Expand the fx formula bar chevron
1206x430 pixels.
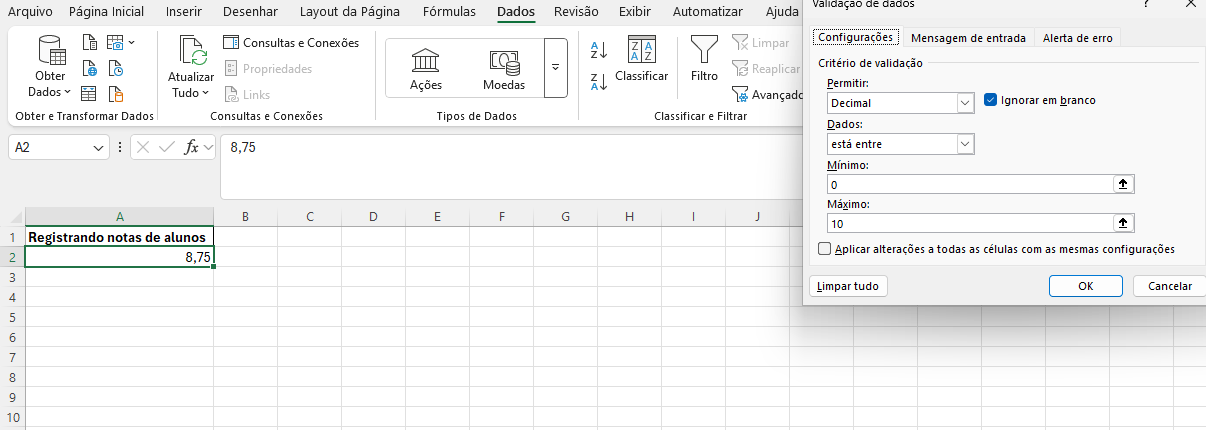pyautogui.click(x=209, y=147)
